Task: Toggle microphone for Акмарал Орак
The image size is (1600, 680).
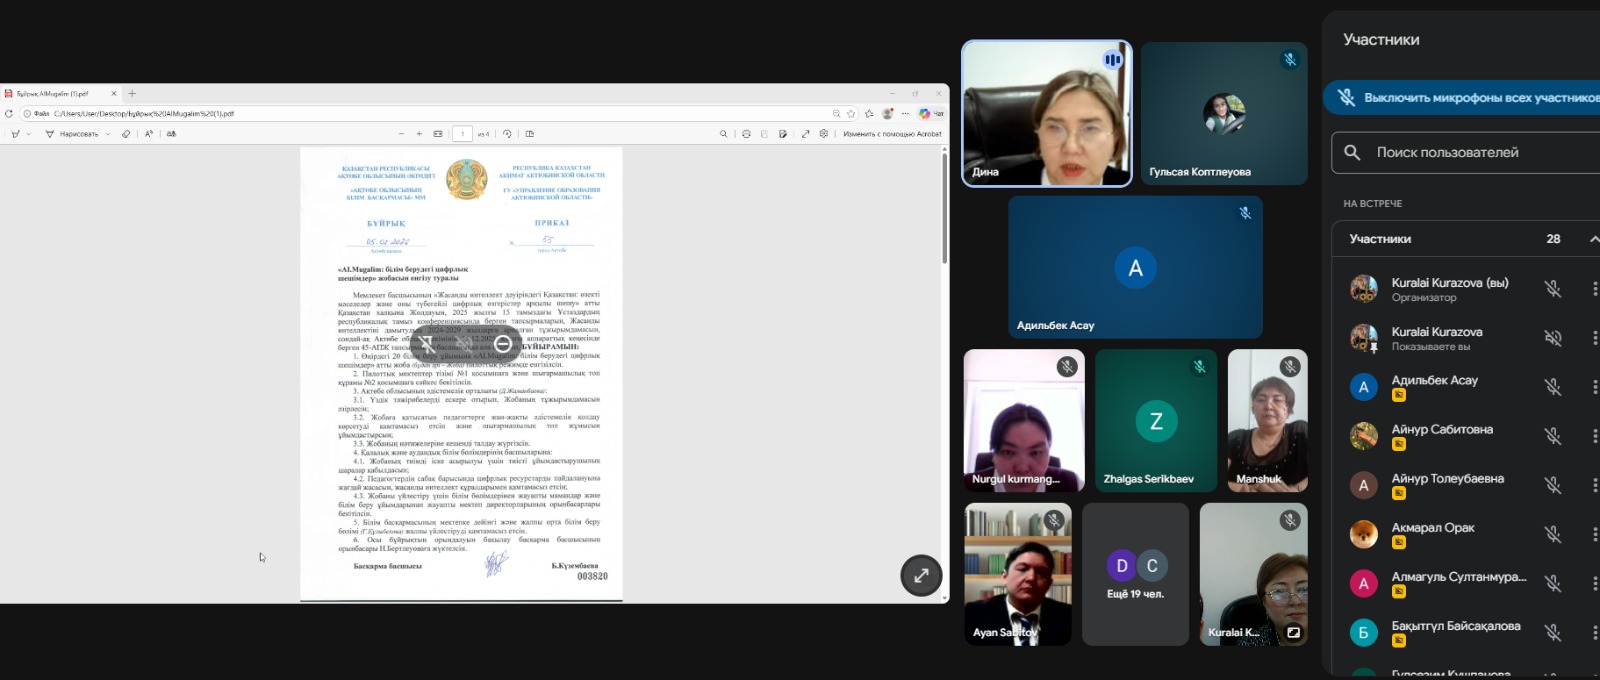Action: [1552, 534]
